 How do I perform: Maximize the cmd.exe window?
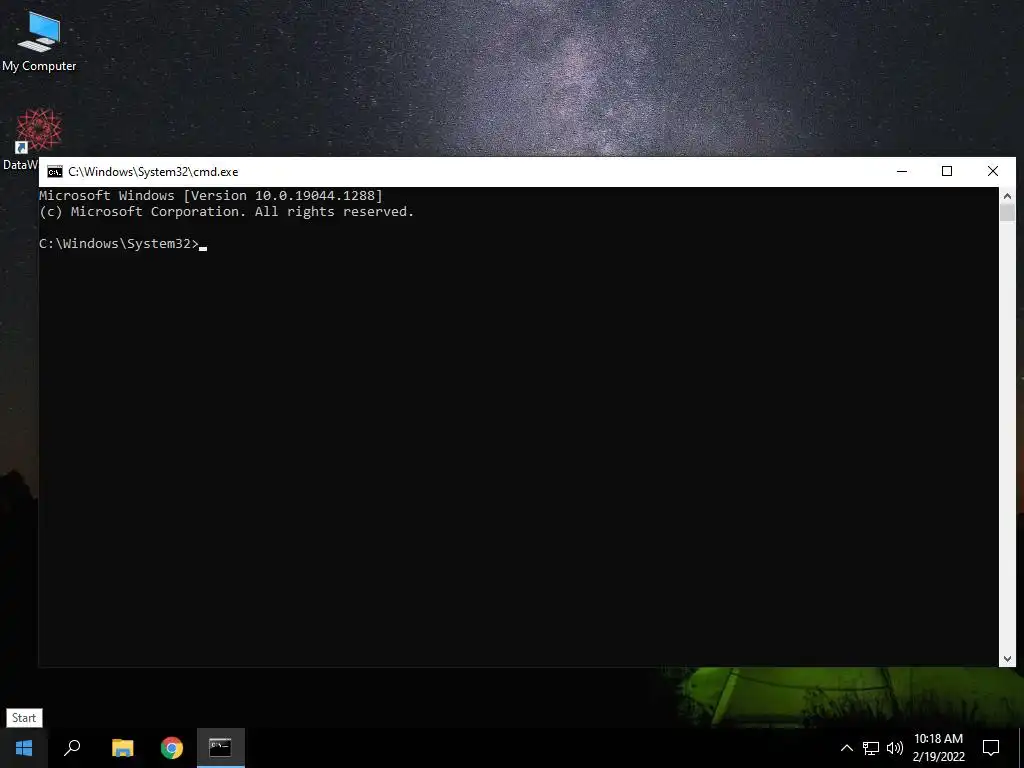(947, 172)
